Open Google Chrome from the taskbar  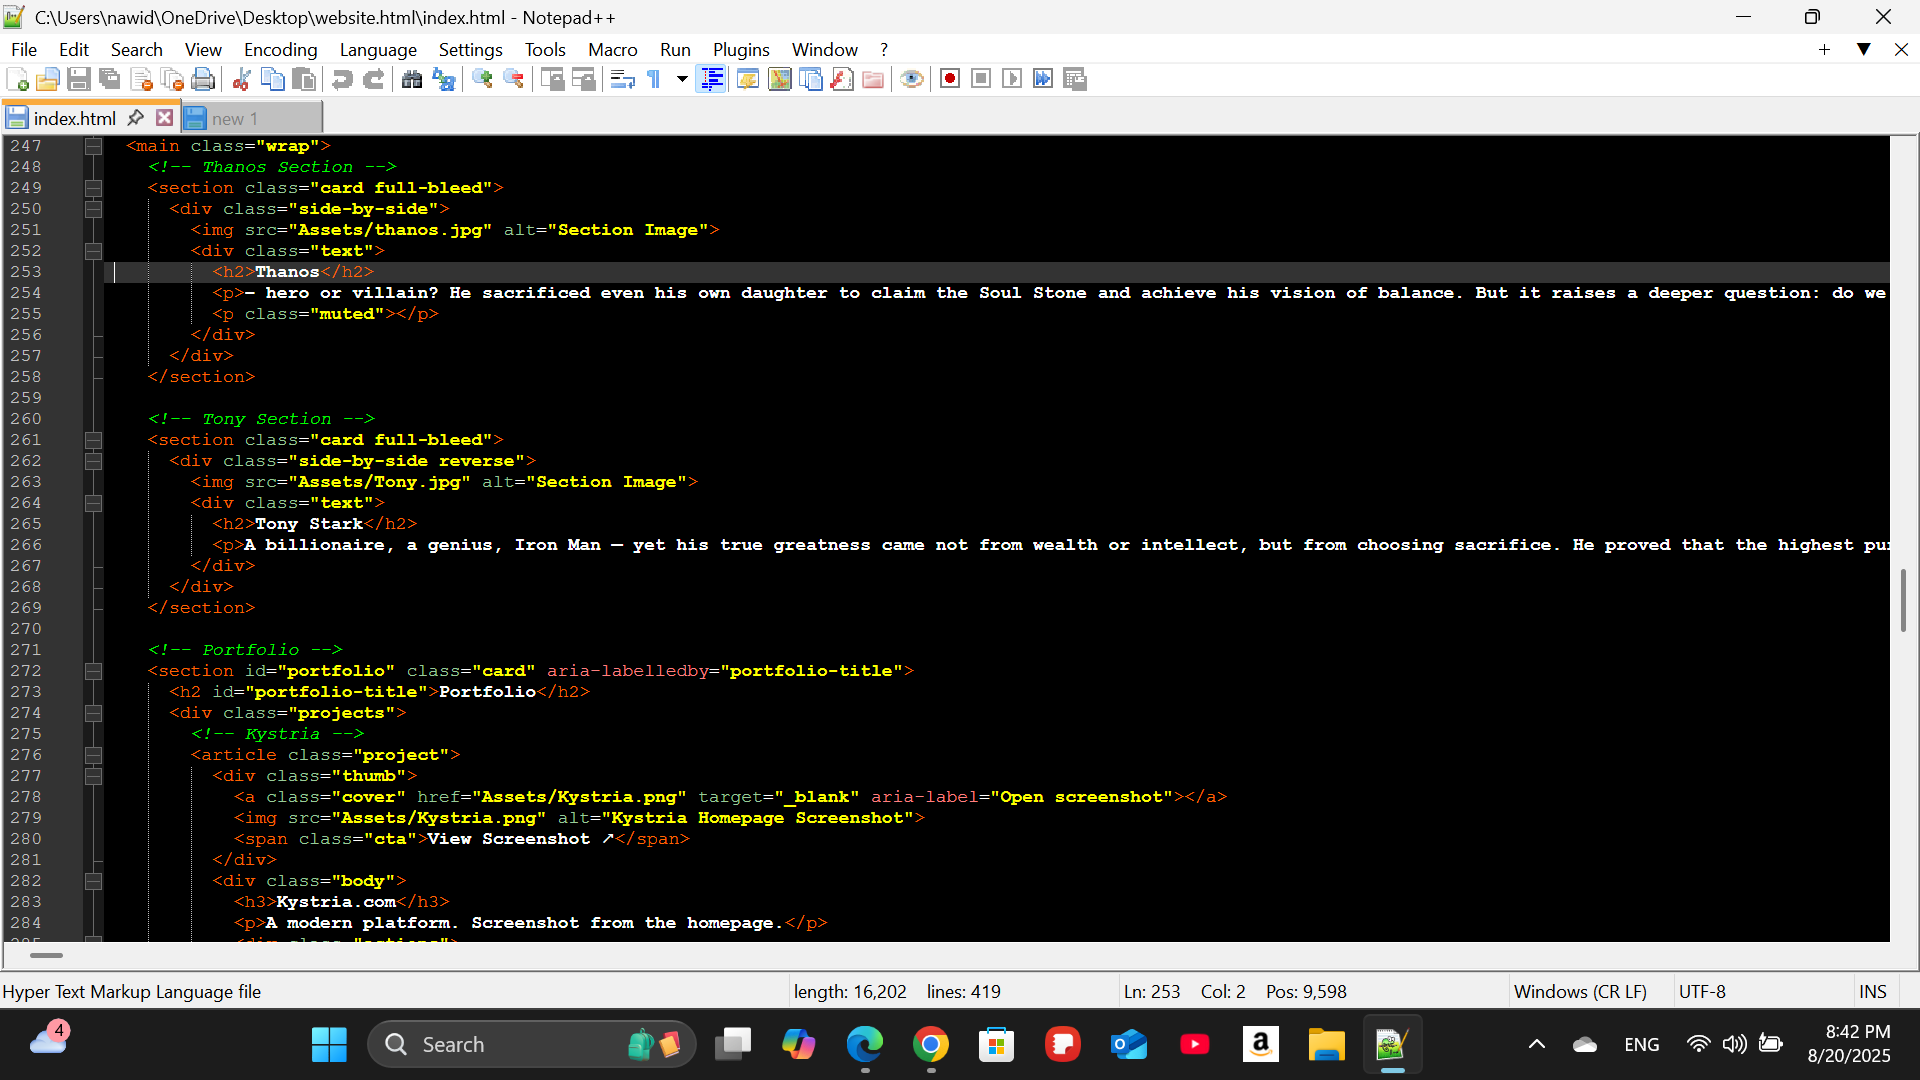click(930, 1045)
